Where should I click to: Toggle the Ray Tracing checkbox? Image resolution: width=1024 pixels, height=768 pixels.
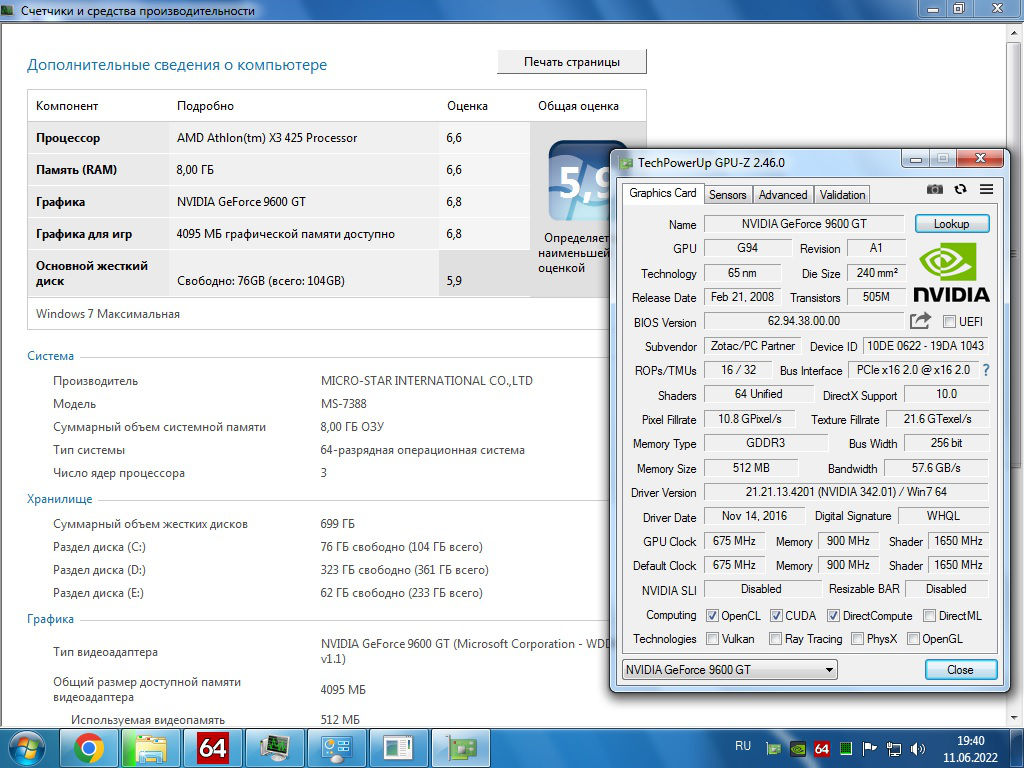[x=776, y=639]
